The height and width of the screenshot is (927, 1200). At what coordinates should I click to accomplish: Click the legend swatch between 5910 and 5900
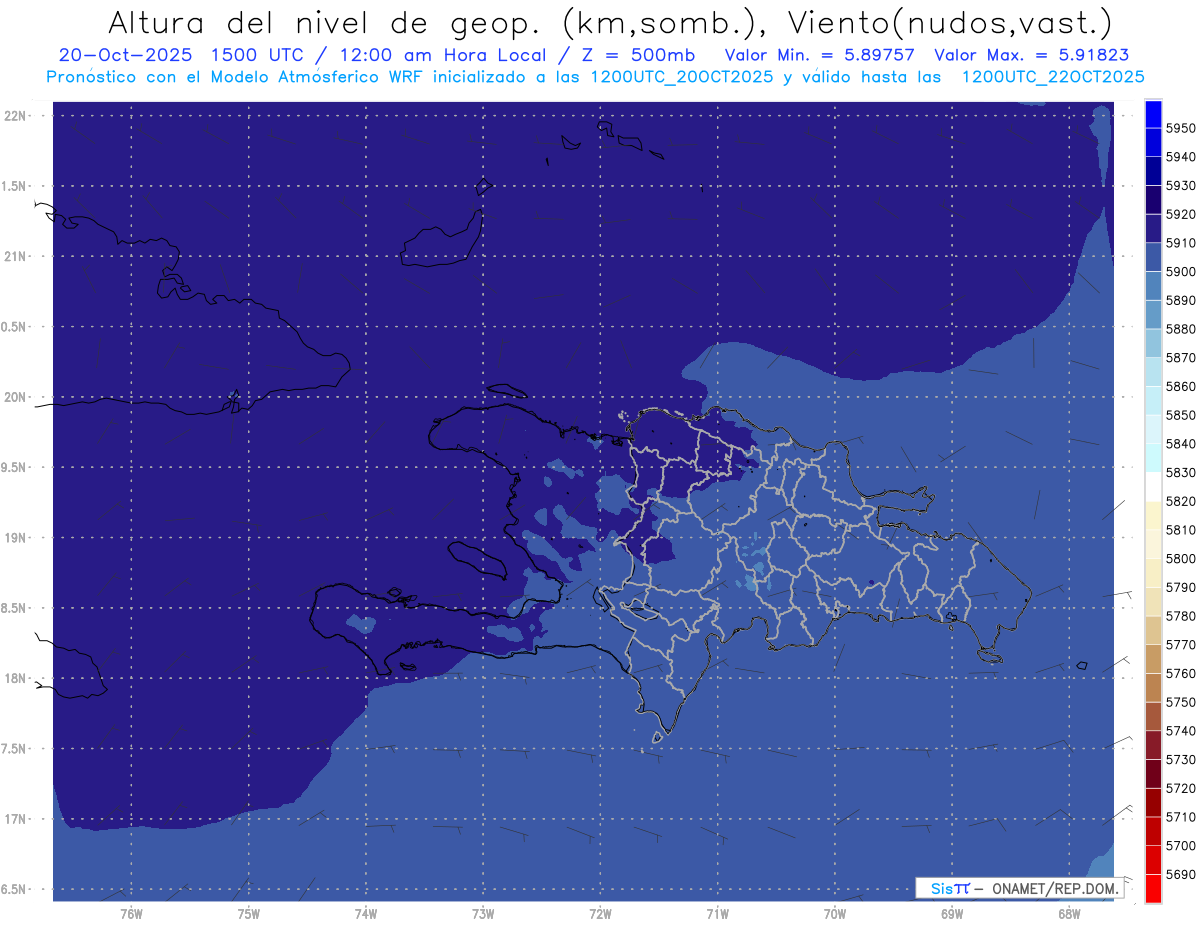1153,258
